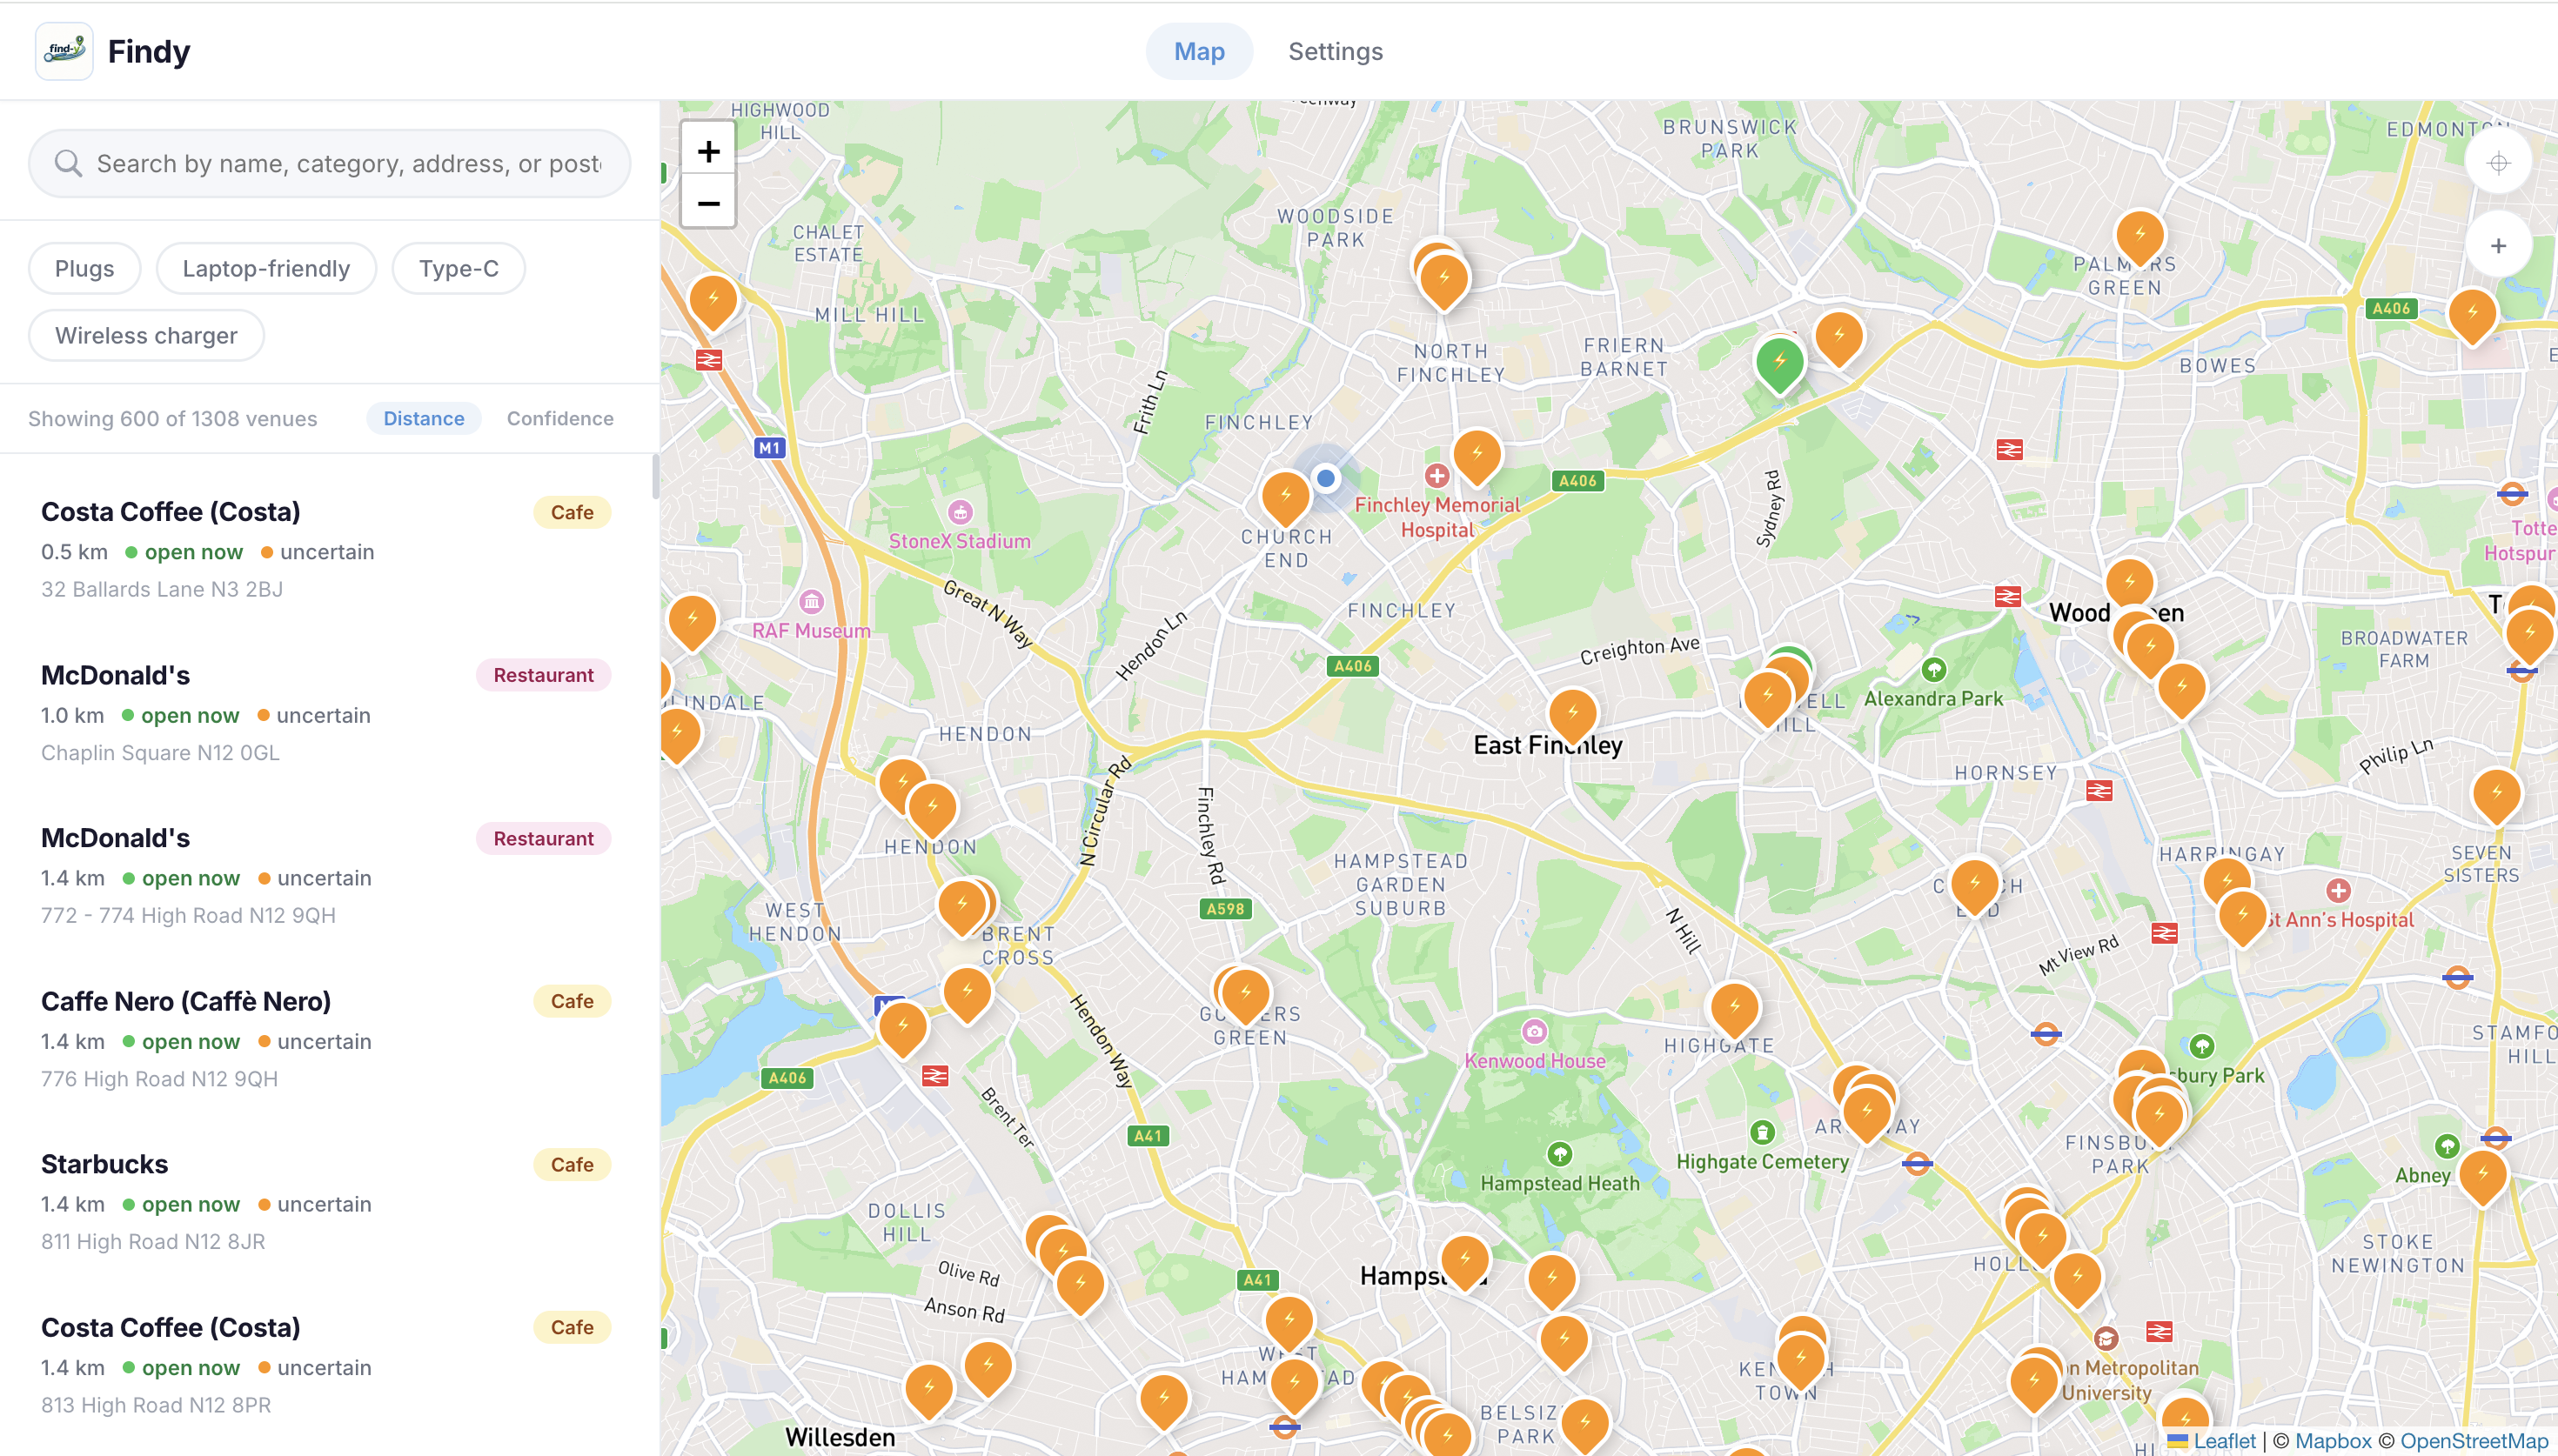Enable the Type-C filter chip
2558x1456 pixels.
pos(458,268)
